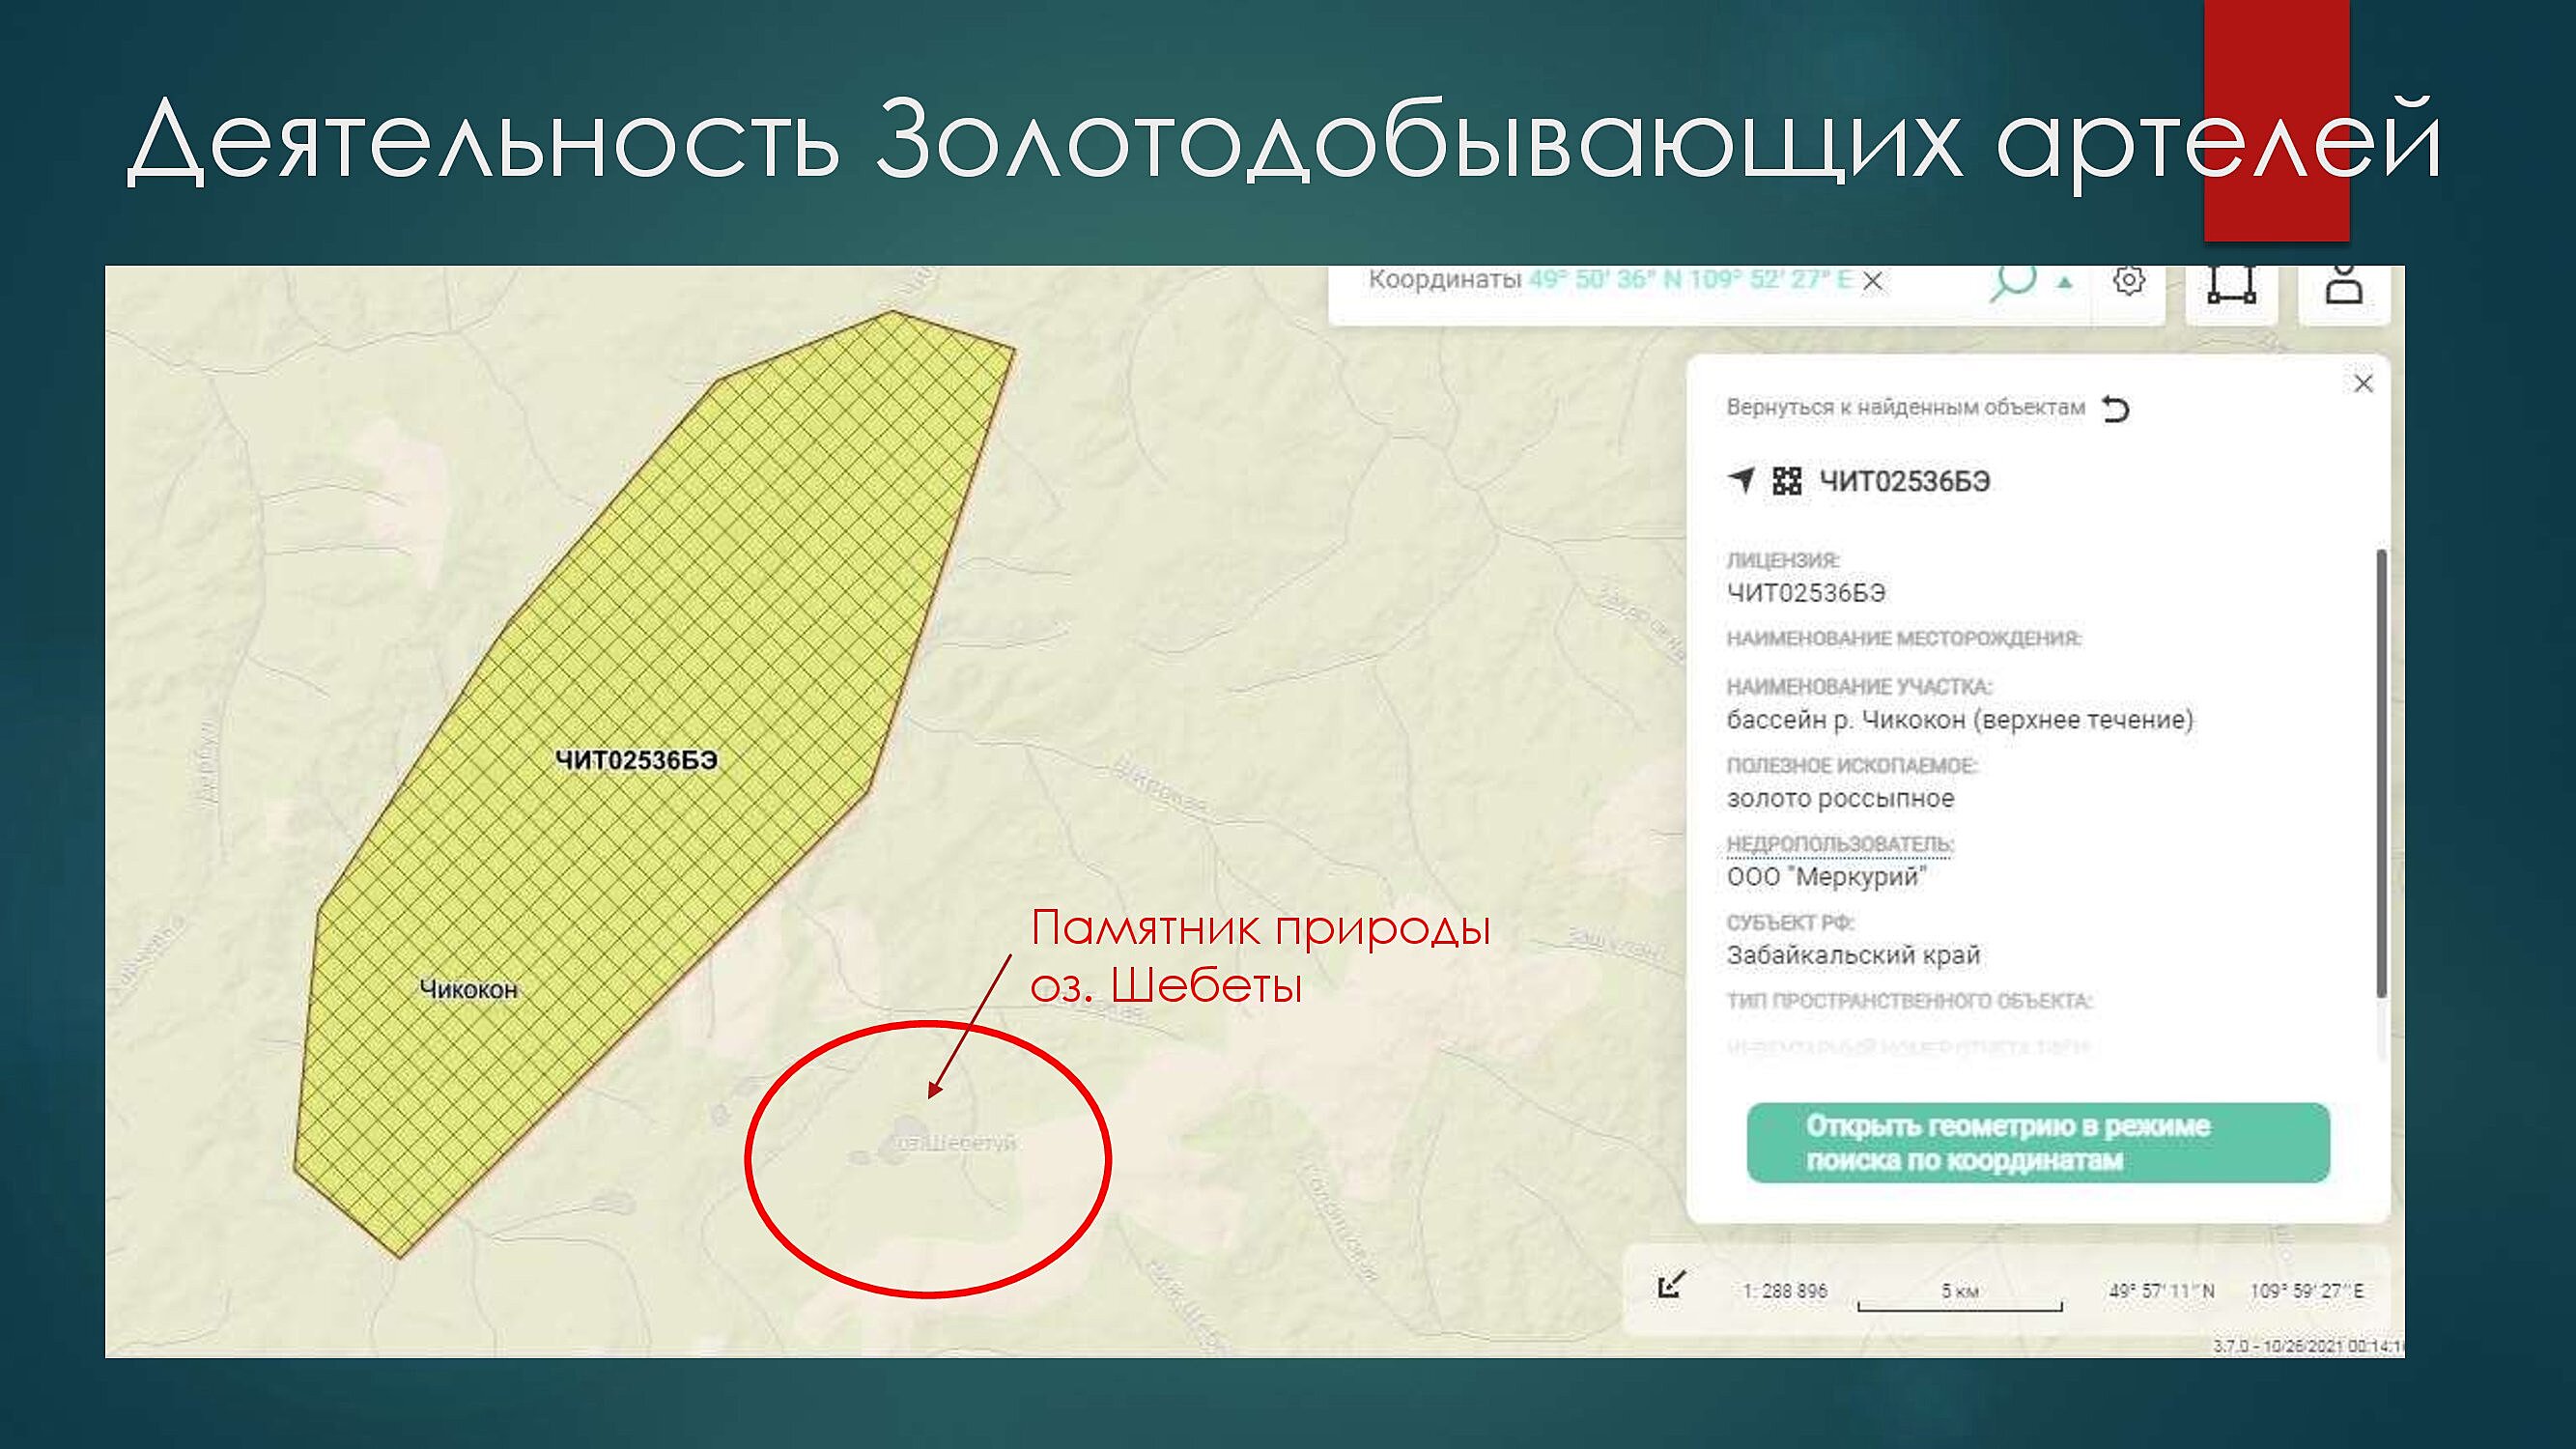This screenshot has height=1449, width=2576.
Task: Click 'бассейн р. Чикокон (верхнее течение)' text
Action: 1959,720
